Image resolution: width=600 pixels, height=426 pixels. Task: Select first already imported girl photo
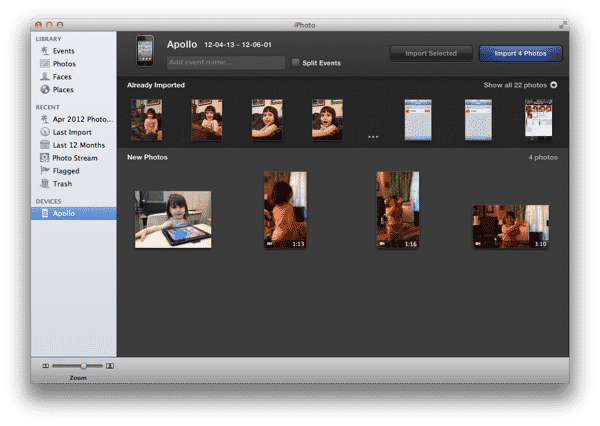click(x=147, y=120)
